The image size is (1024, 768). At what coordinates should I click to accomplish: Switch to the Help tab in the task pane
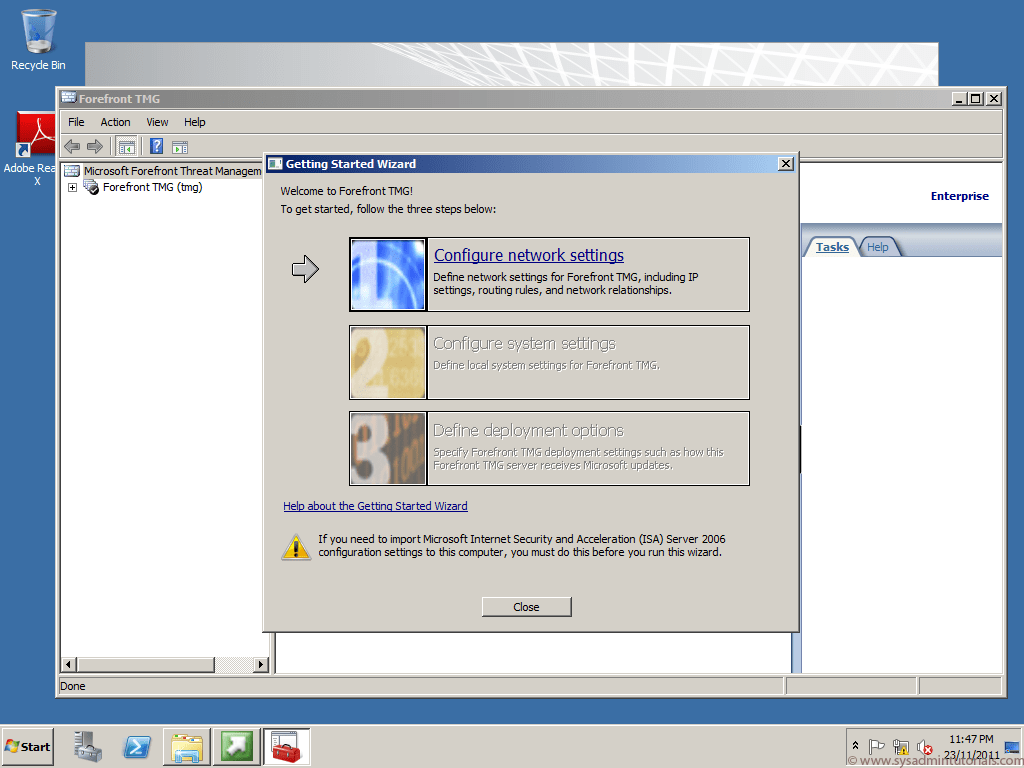click(878, 247)
